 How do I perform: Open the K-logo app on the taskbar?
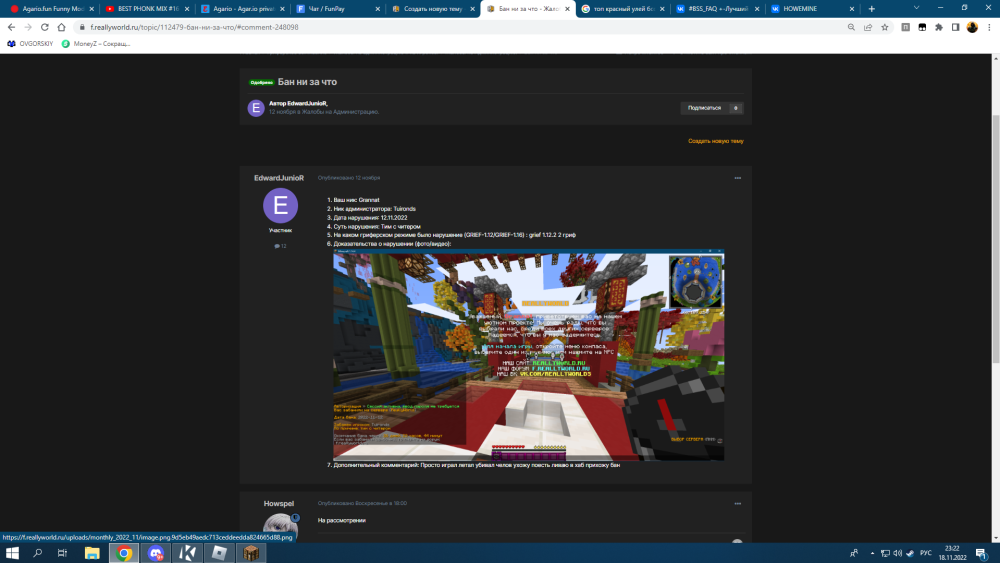click(x=188, y=553)
